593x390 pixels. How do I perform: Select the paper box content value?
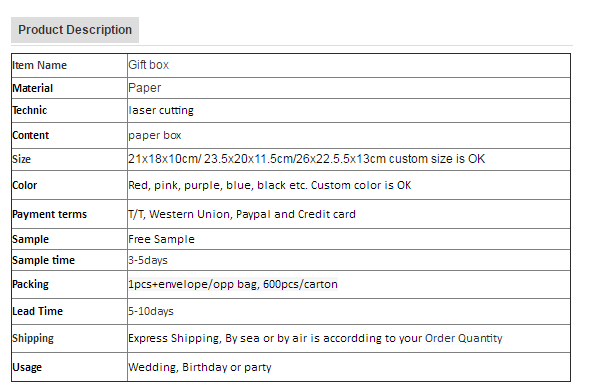click(155, 135)
